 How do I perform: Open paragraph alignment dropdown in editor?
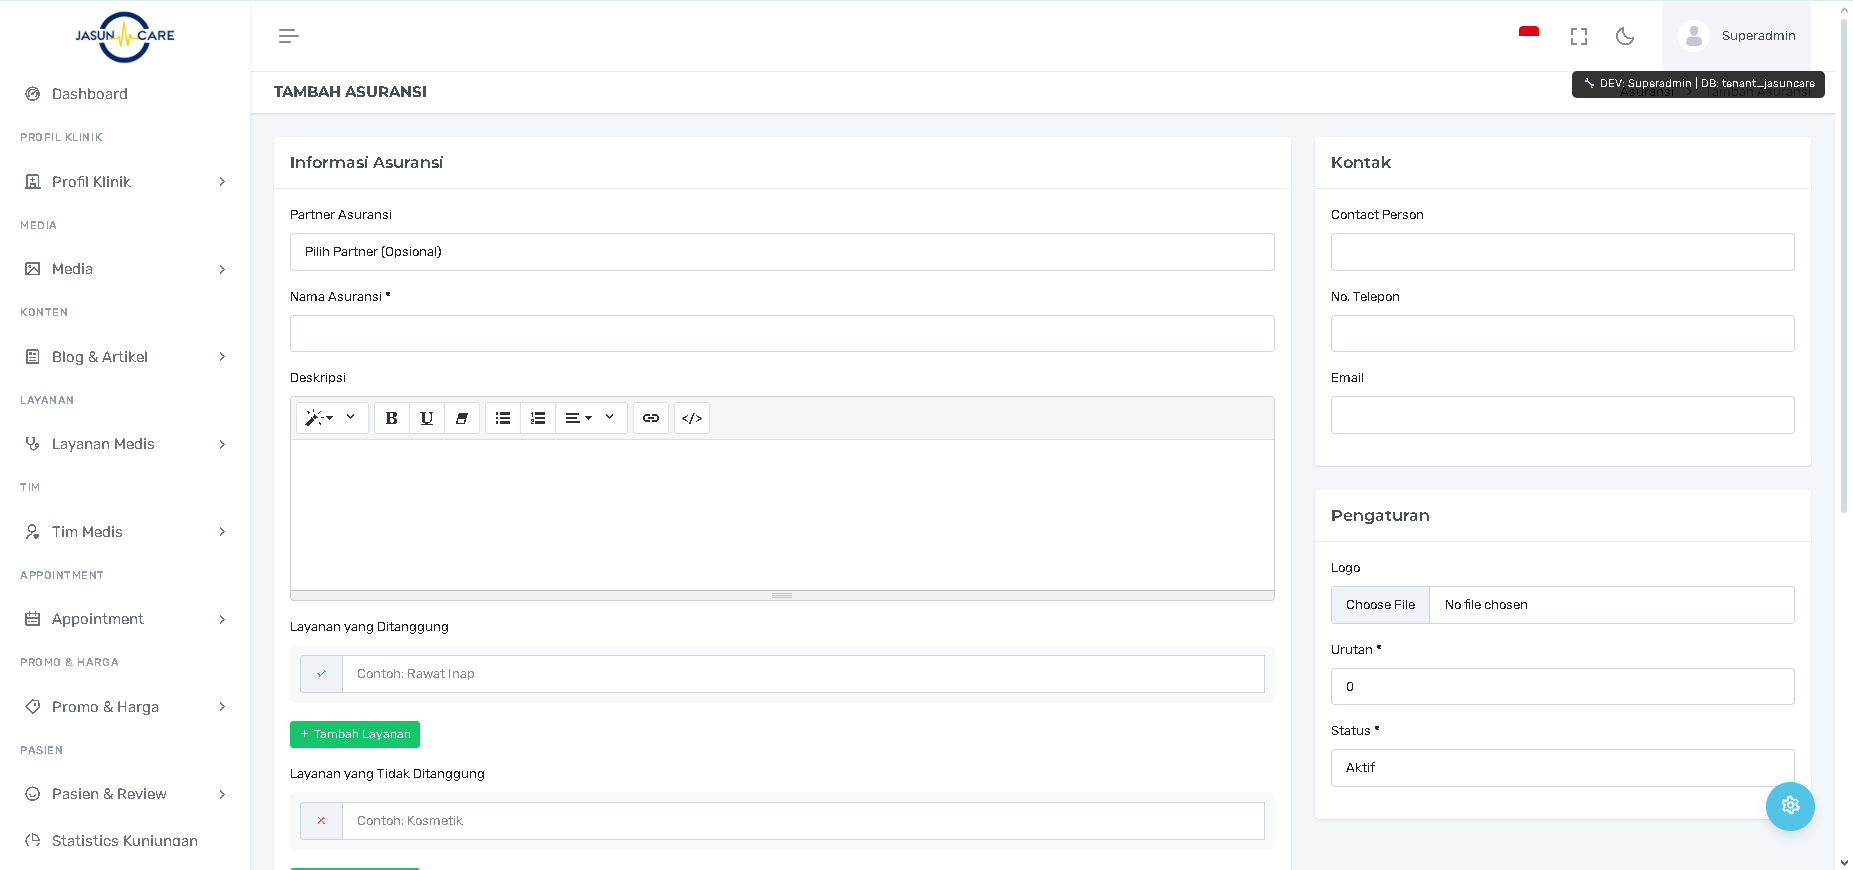(x=579, y=418)
